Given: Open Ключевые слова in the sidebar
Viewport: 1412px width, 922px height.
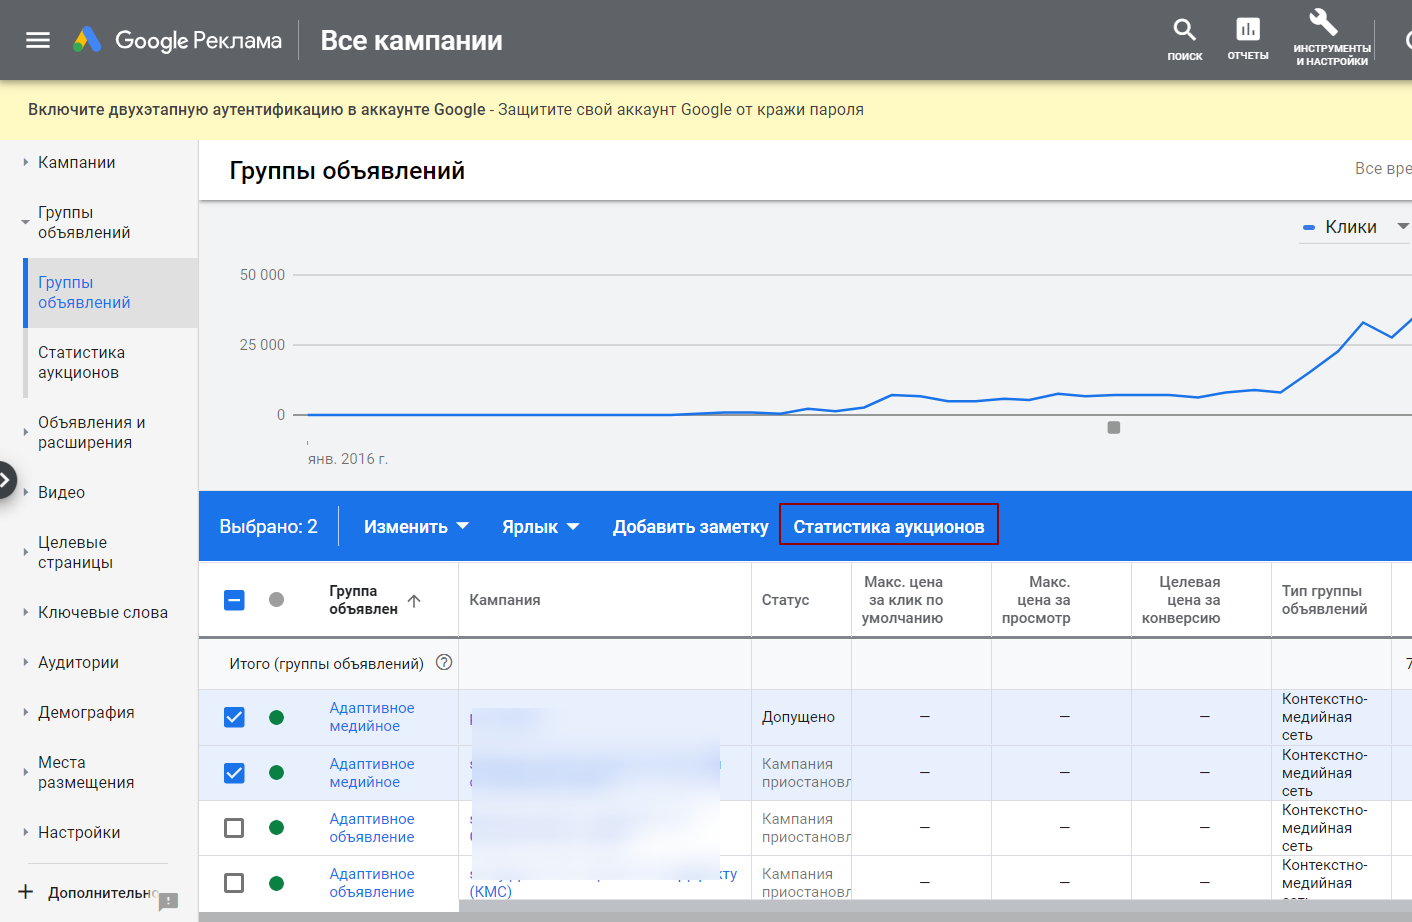Looking at the screenshot, I should (102, 612).
